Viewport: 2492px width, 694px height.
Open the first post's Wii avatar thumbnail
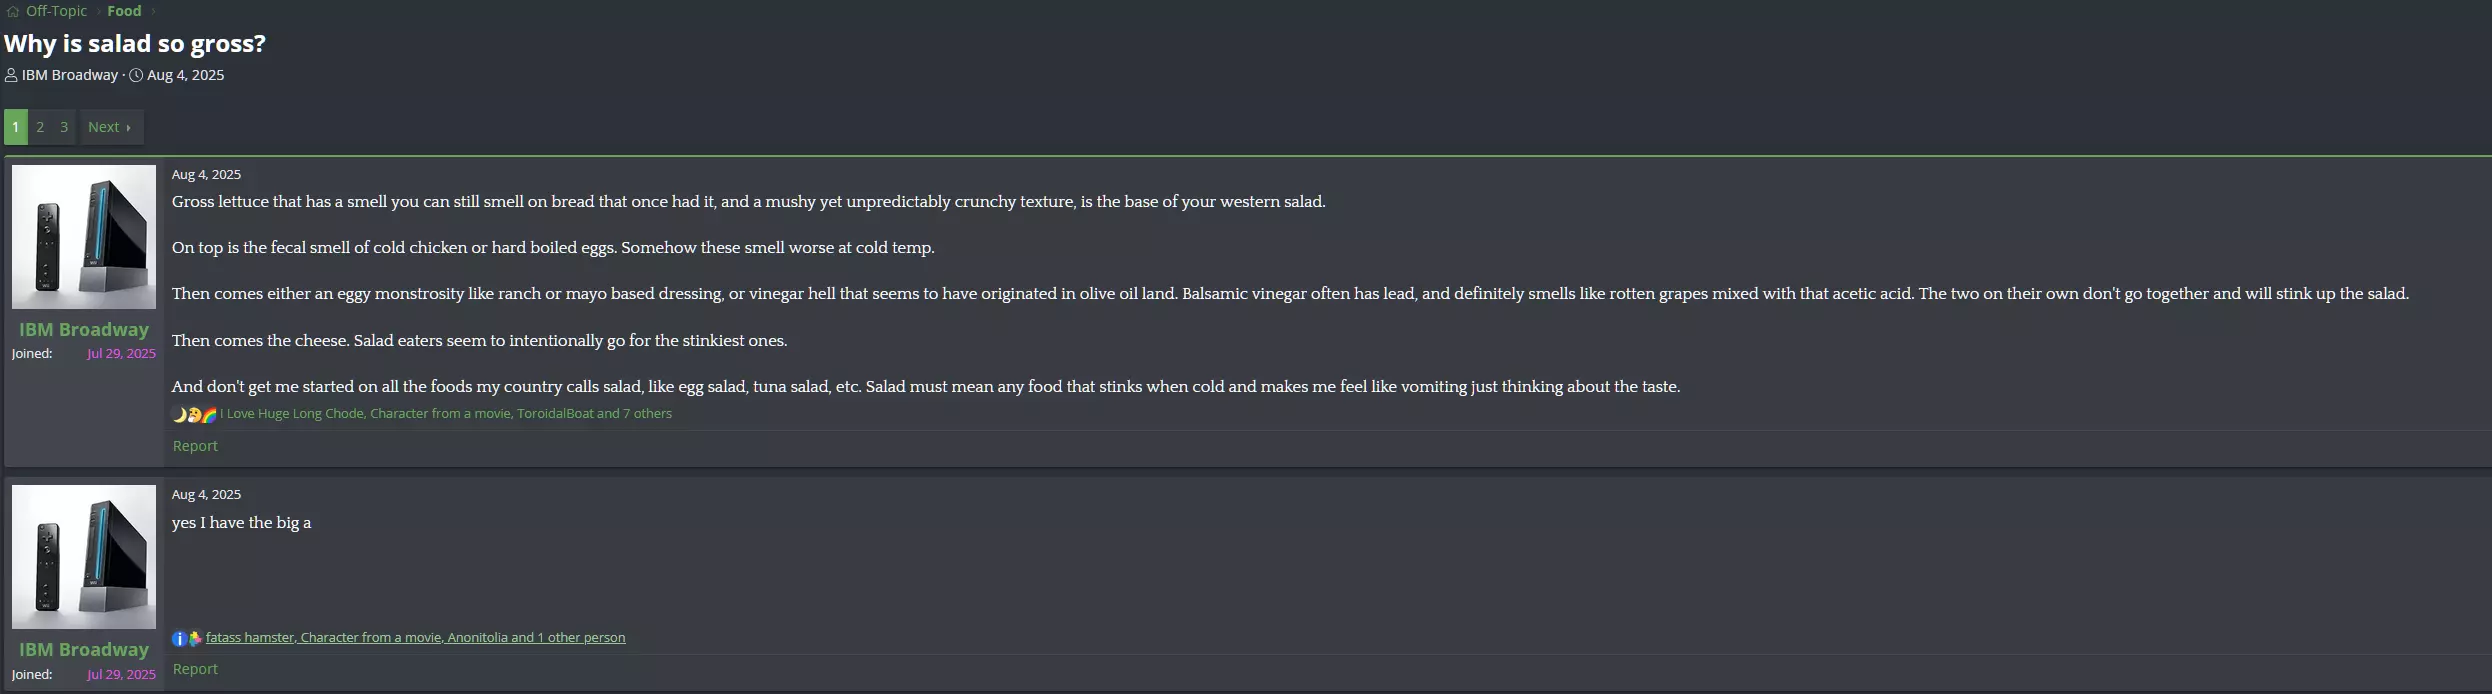click(x=84, y=237)
